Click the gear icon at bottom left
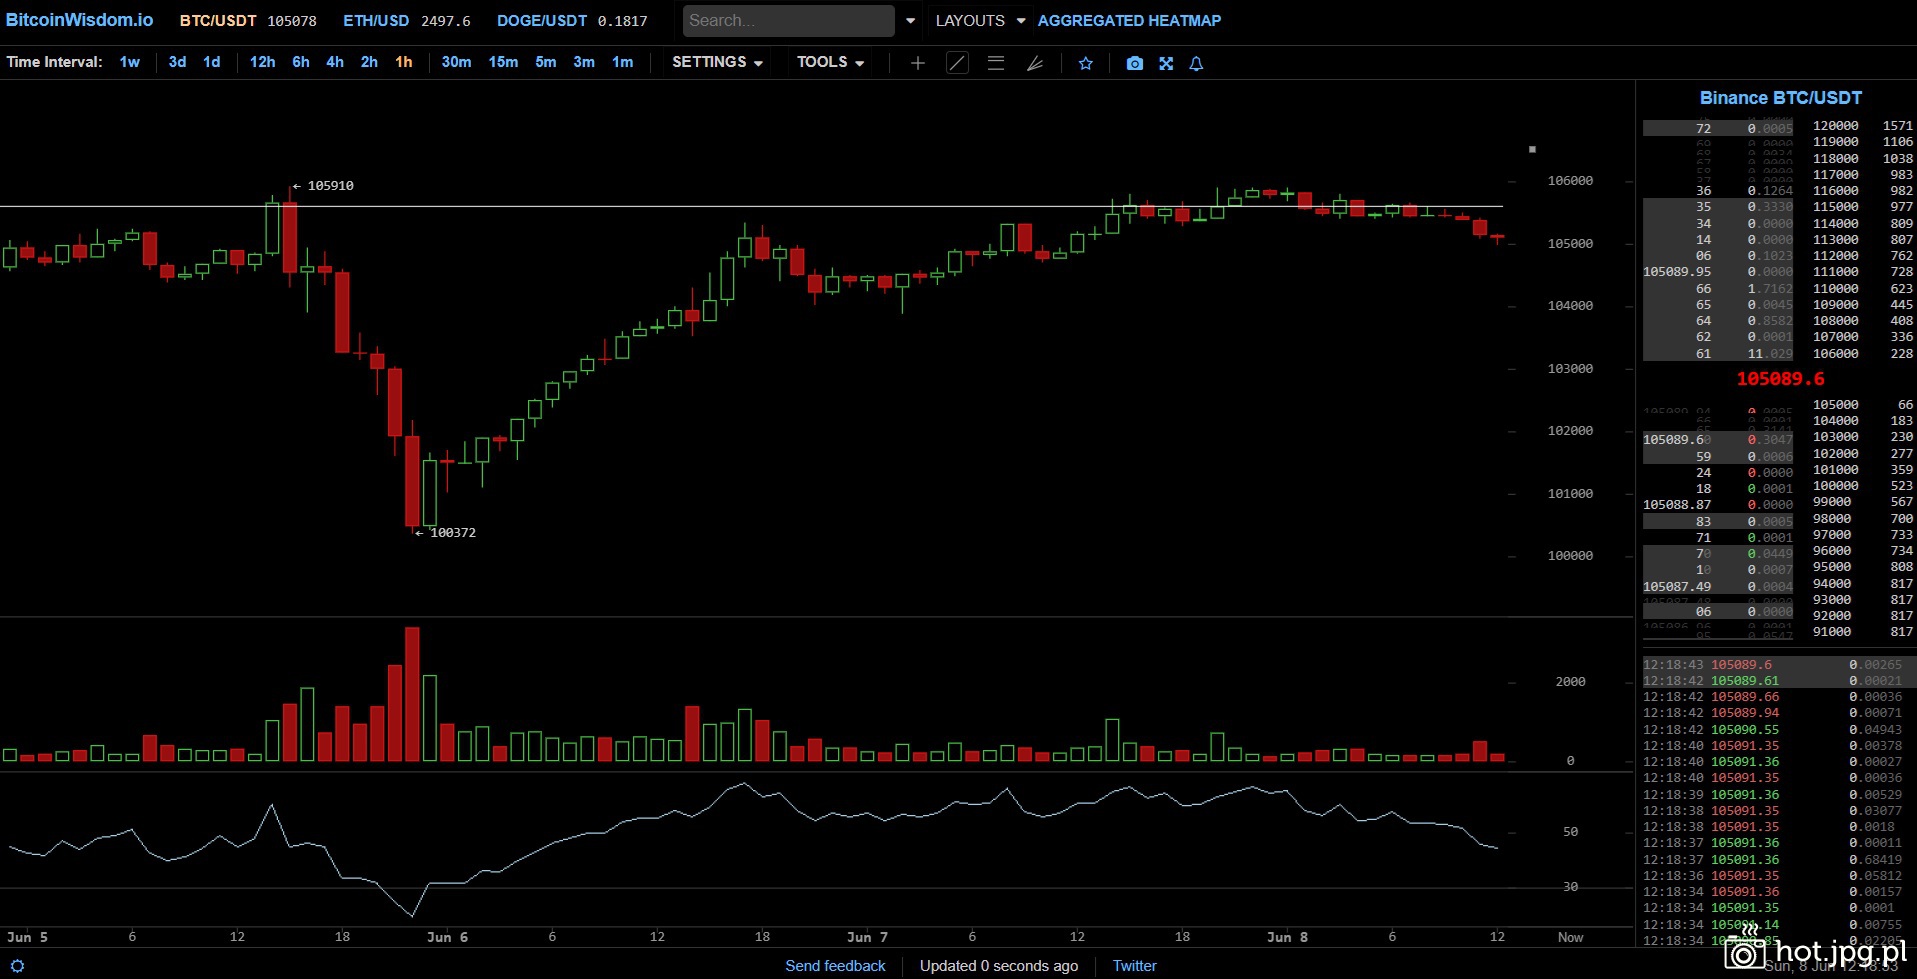Image resolution: width=1917 pixels, height=979 pixels. (17, 966)
